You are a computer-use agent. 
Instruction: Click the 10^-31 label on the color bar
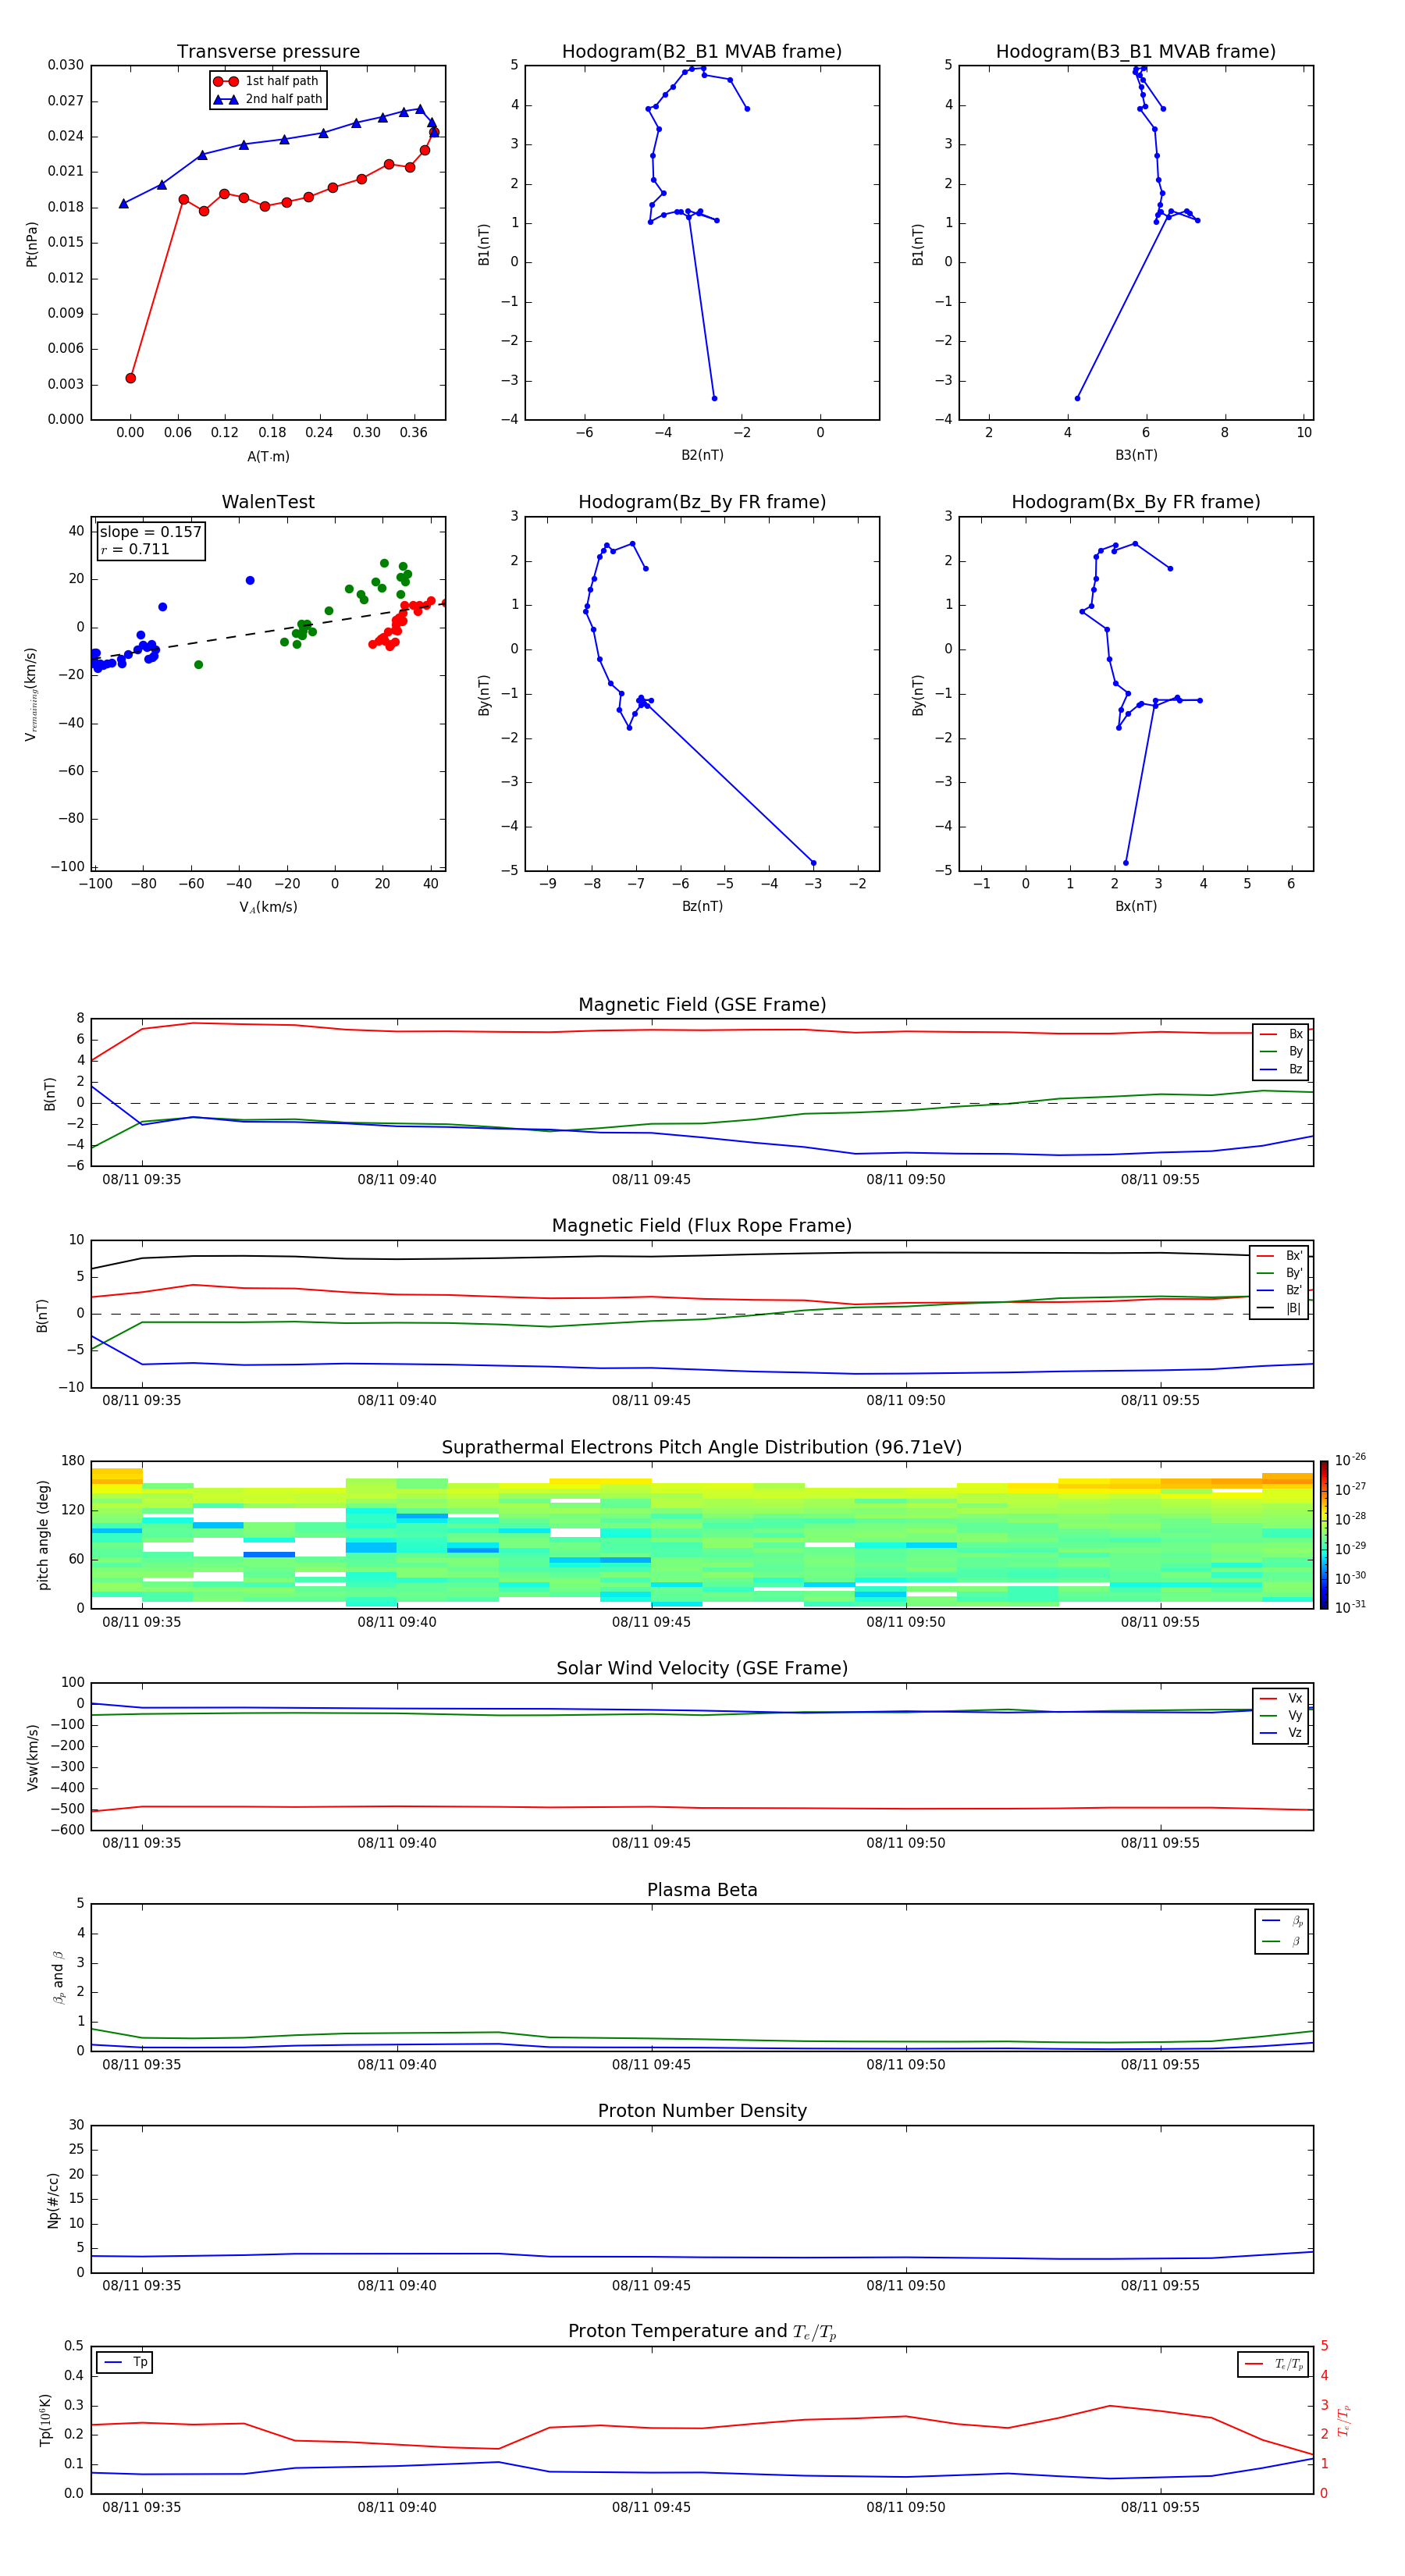1350,1607
